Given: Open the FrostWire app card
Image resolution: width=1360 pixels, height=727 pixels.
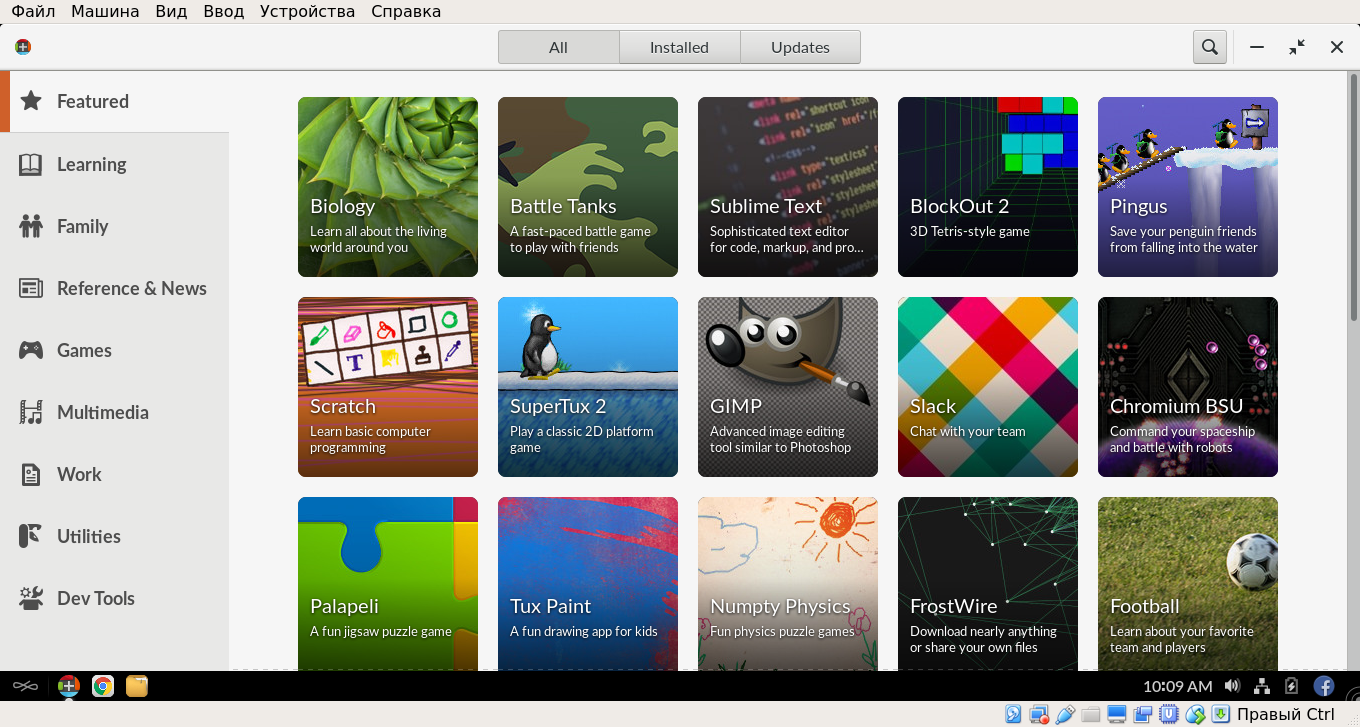Looking at the screenshot, I should click(988, 583).
